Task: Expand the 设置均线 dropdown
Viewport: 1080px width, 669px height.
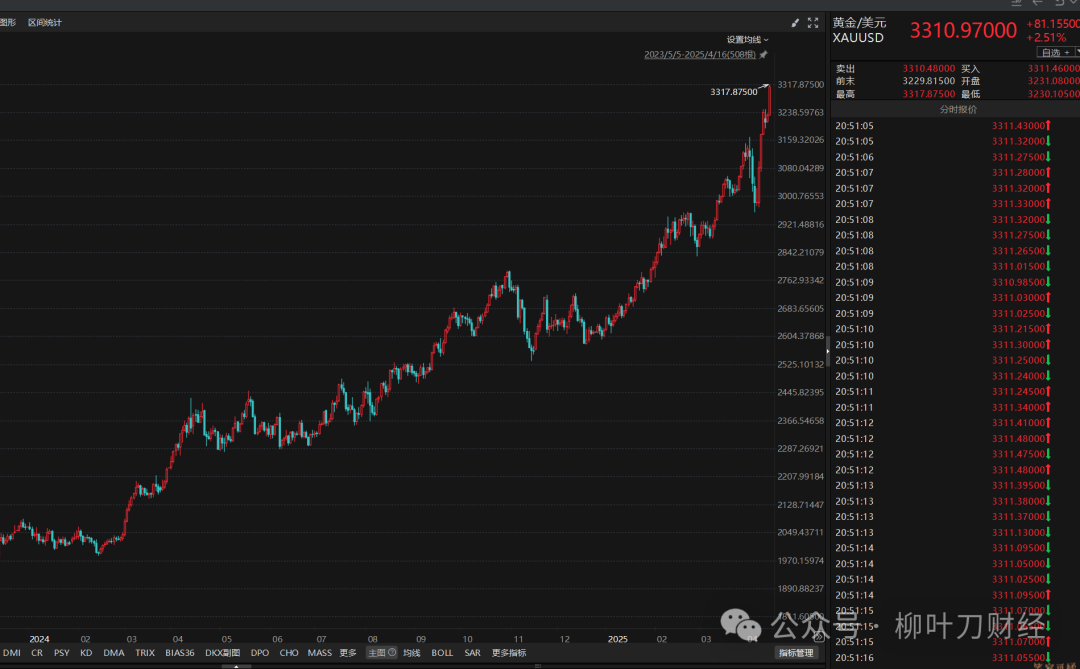Action: tap(747, 40)
